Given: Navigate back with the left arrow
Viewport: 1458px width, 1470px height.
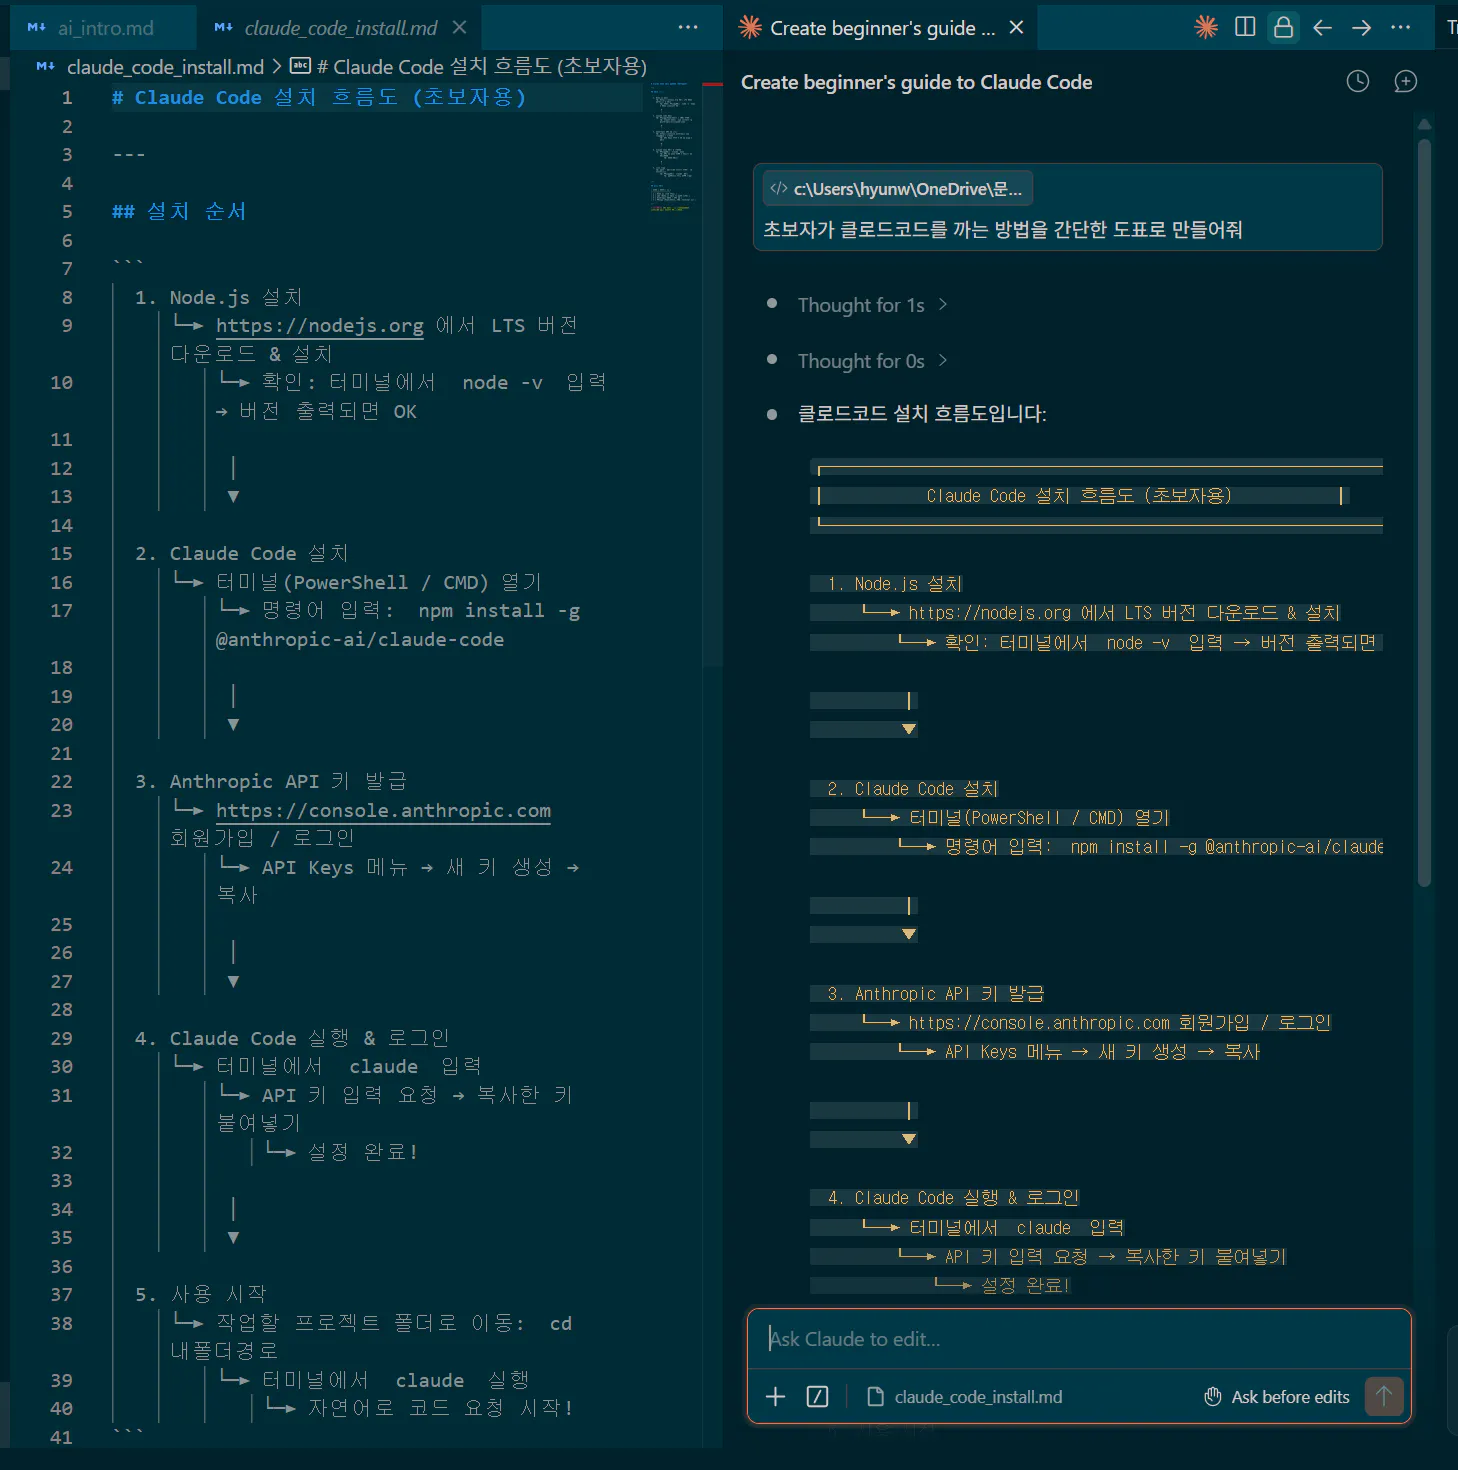Looking at the screenshot, I should [1322, 28].
